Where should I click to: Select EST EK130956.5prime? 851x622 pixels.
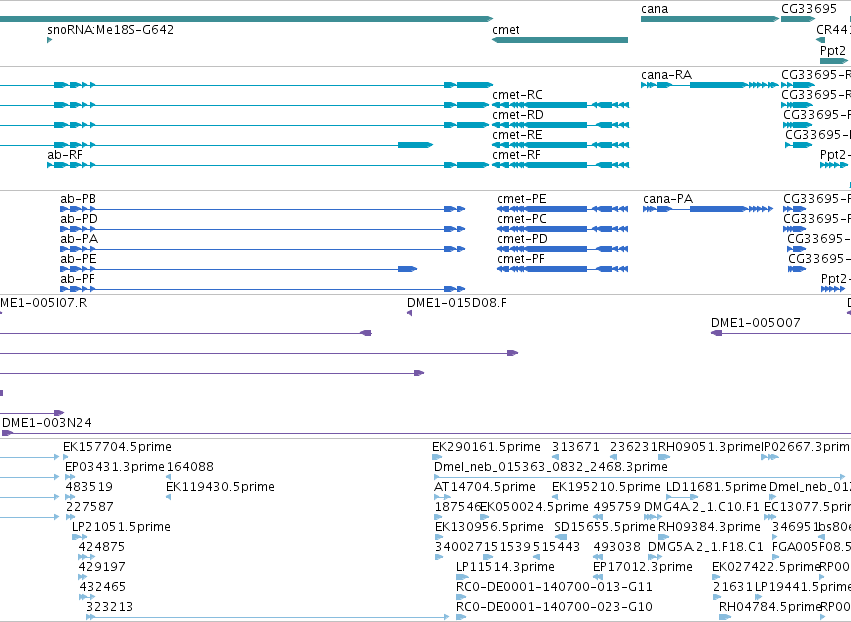click(489, 527)
